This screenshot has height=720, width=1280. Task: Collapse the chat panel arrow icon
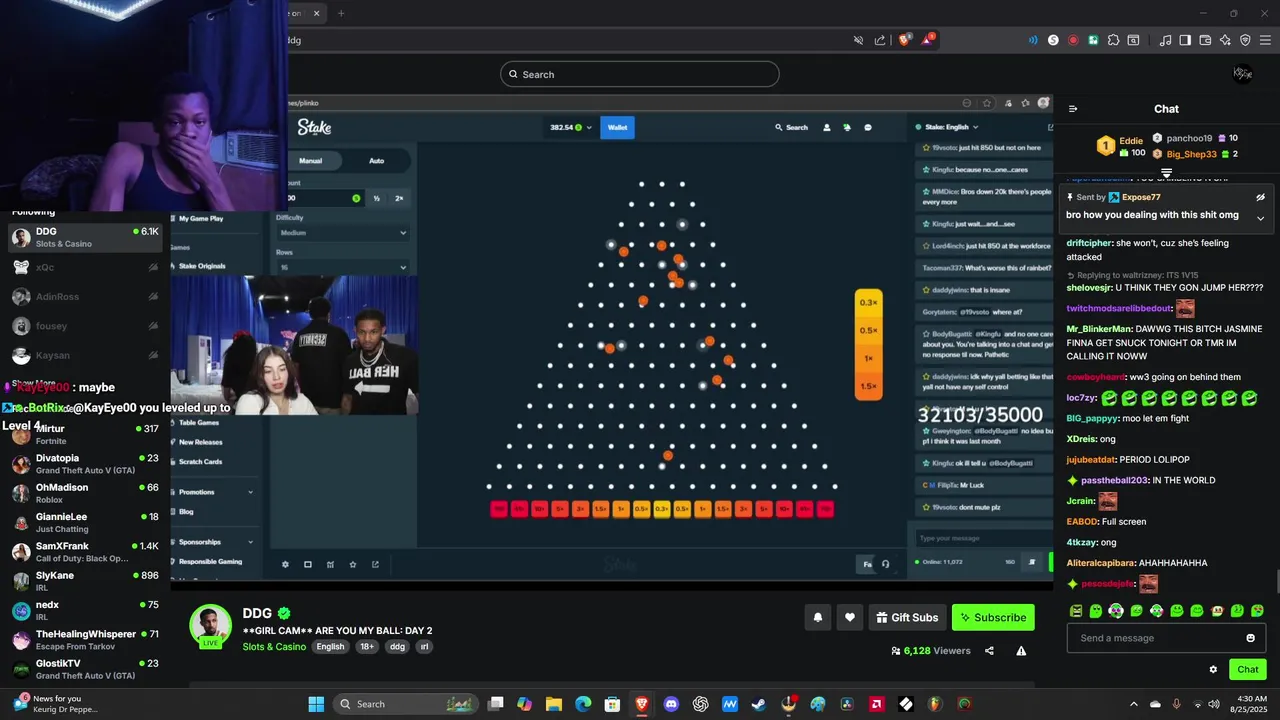pos(1073,109)
